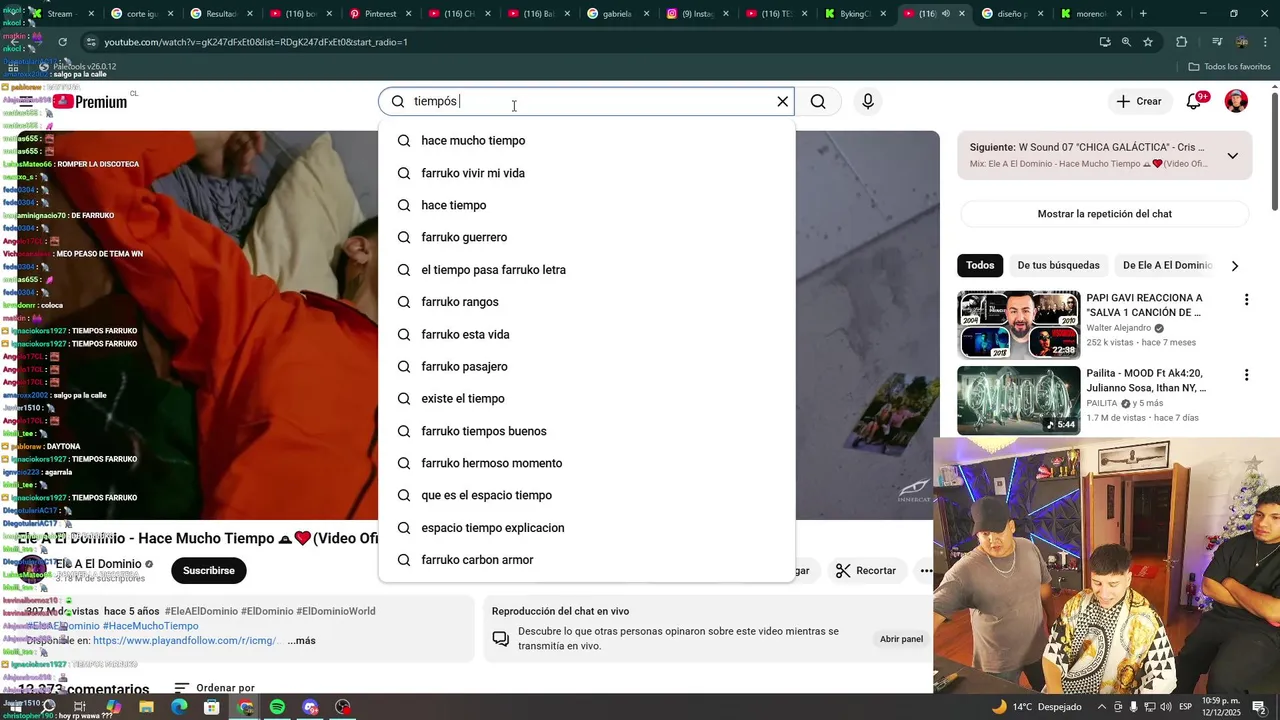Open more actions ellipsis beside Recortar

pyautogui.click(x=926, y=571)
